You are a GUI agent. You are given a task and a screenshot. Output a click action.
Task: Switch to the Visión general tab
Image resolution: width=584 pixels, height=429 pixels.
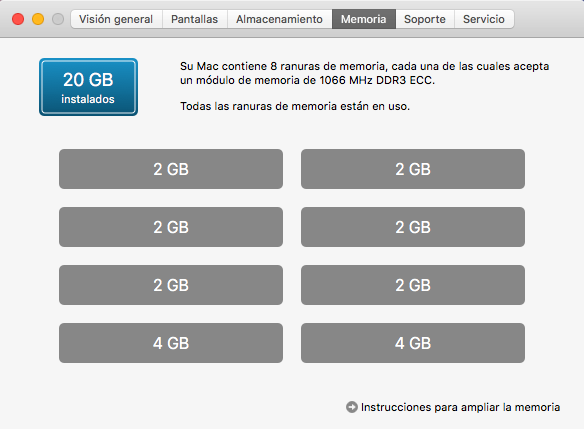pyautogui.click(x=116, y=19)
